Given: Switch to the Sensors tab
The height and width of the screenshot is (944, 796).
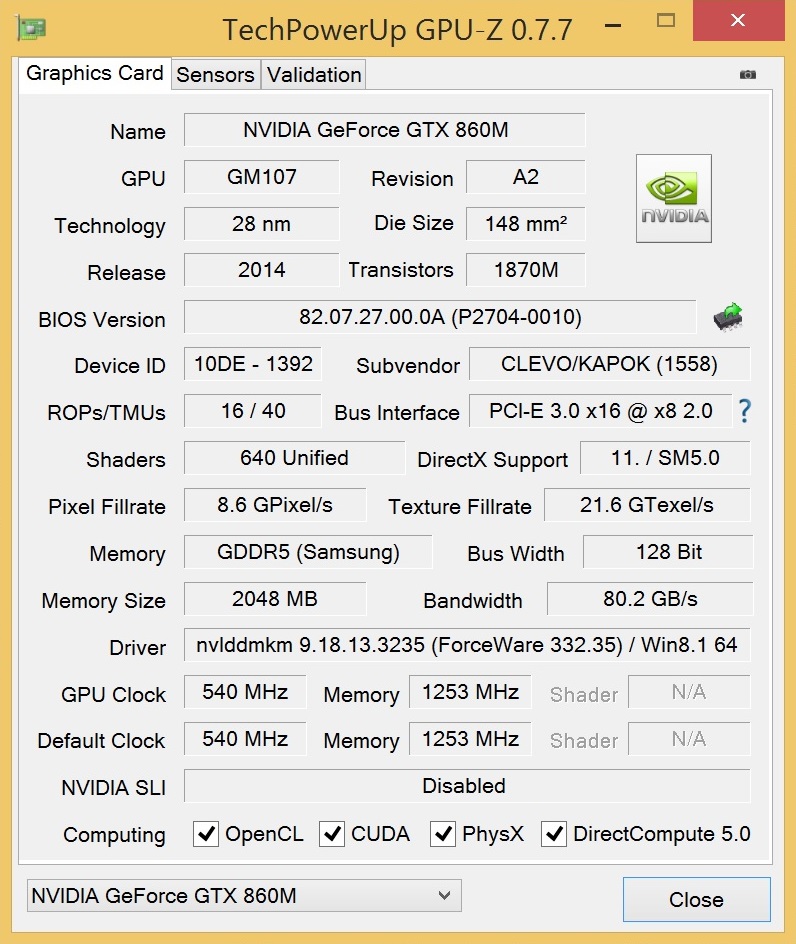Looking at the screenshot, I should coord(215,75).
